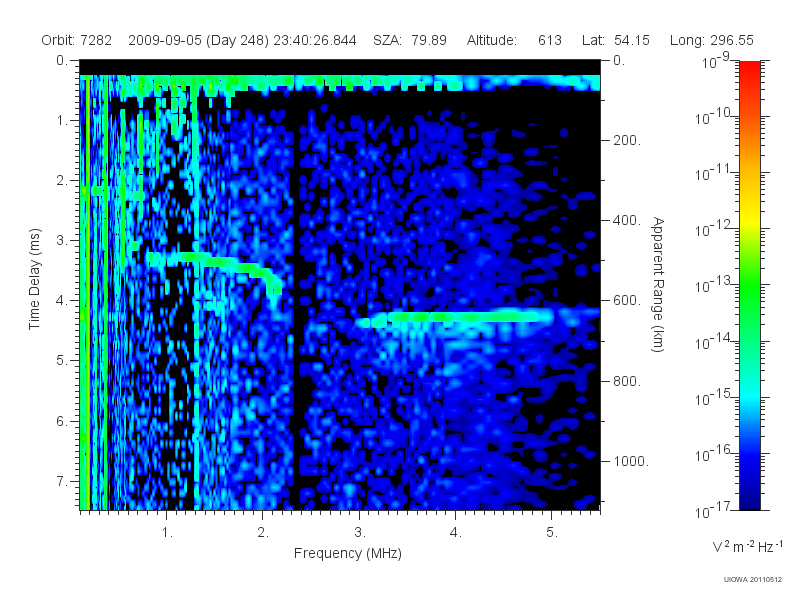Click the 'Frequency (MHz)' axis label
The width and height of the screenshot is (800, 600).
coord(347,554)
